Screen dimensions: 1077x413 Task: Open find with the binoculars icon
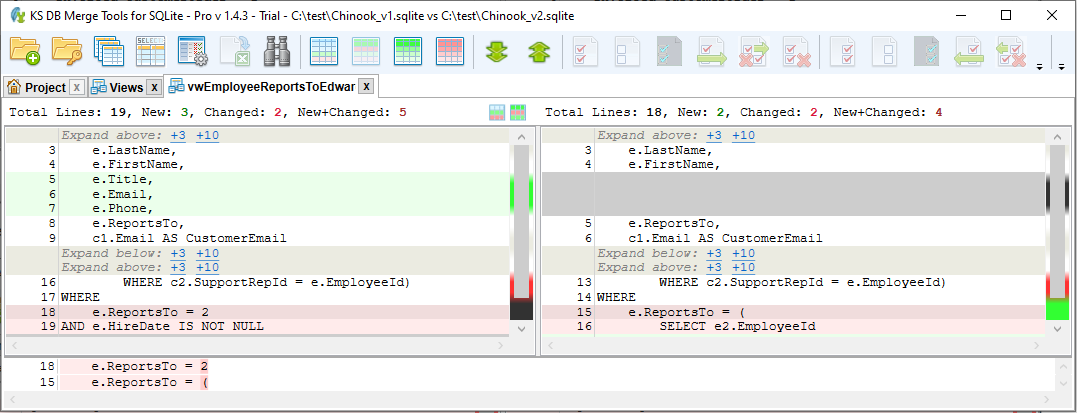coord(275,52)
